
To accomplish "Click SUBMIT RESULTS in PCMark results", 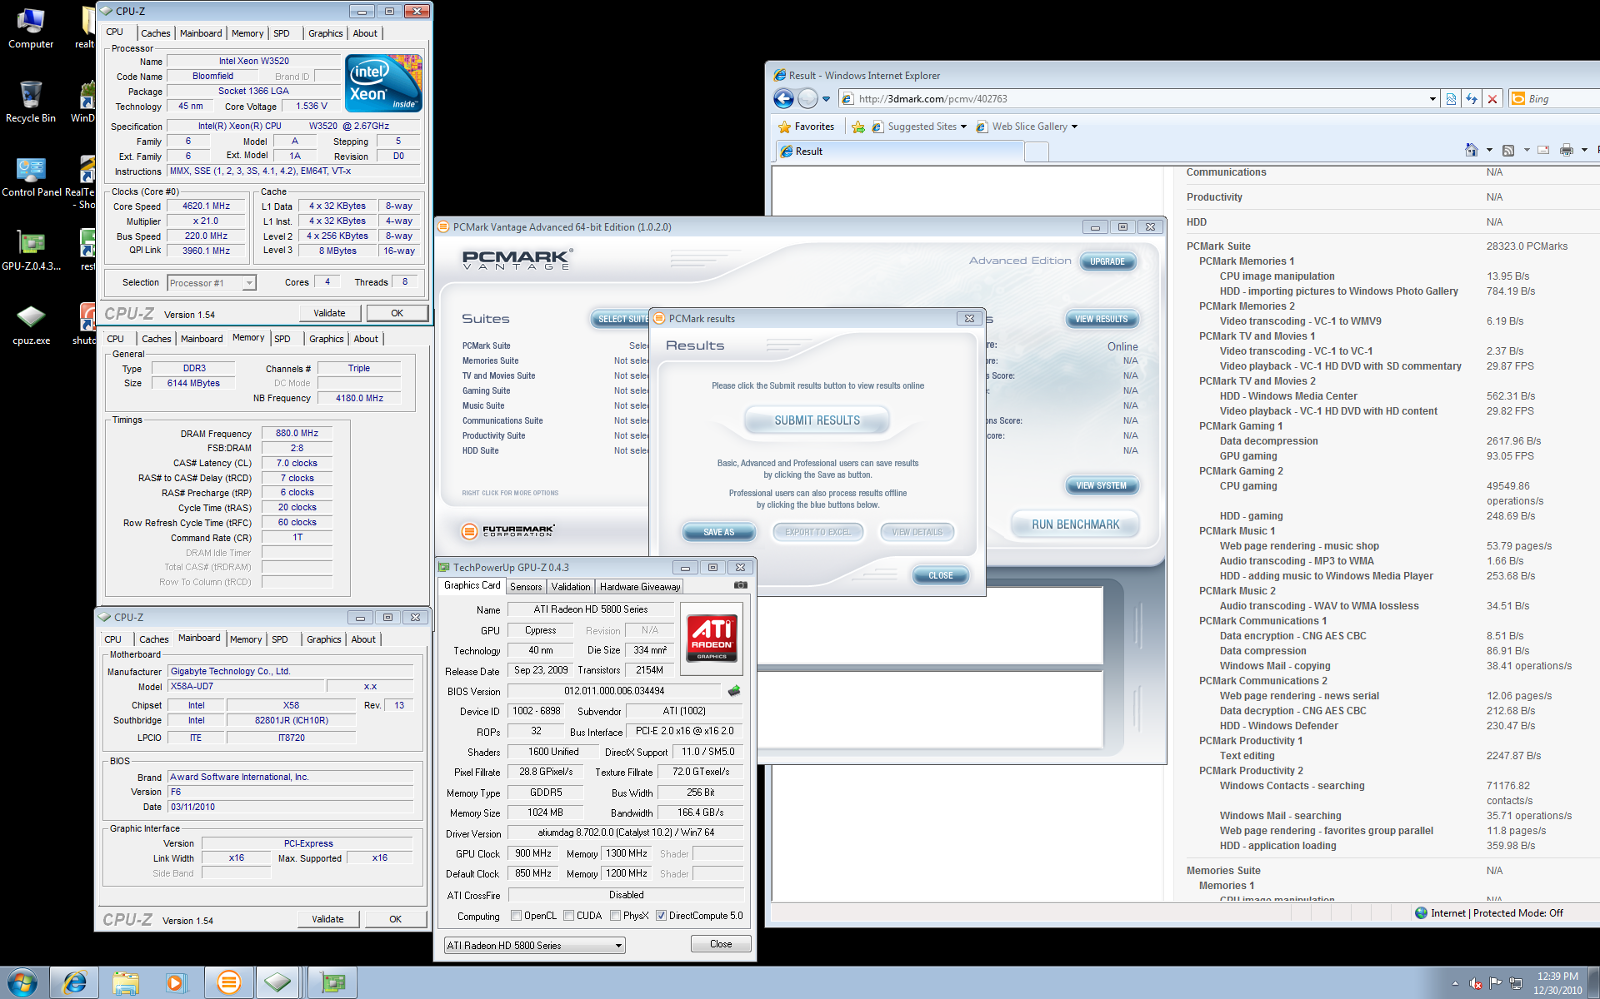I will tap(817, 421).
